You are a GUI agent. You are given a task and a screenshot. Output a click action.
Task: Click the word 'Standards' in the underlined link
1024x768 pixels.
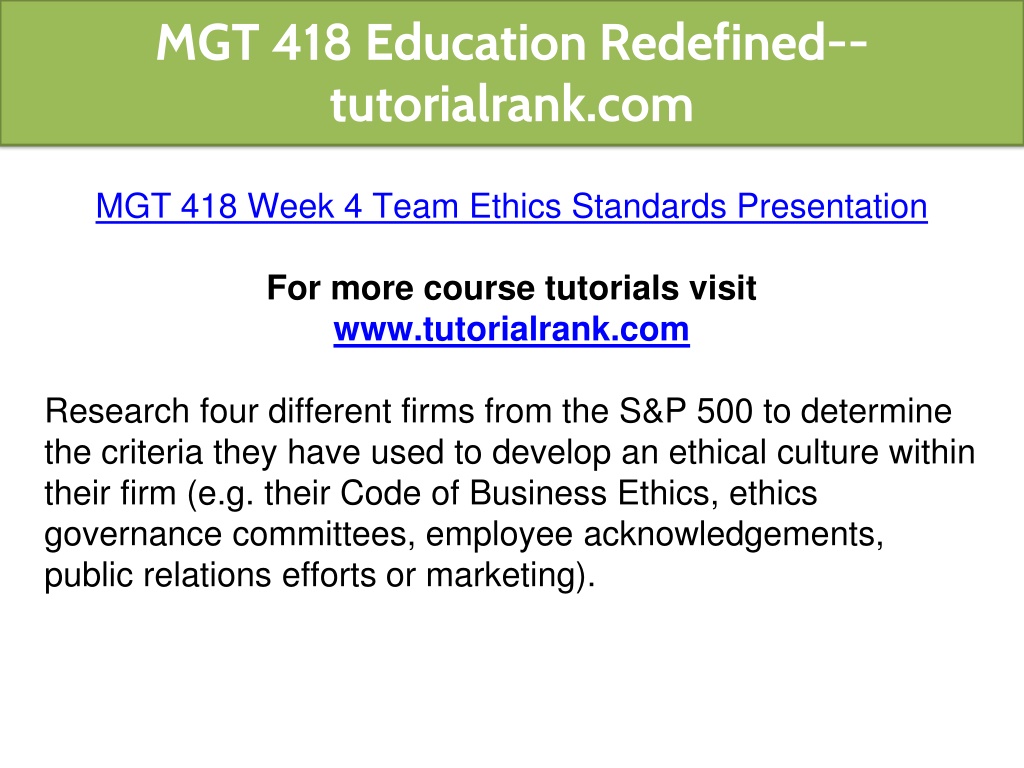[x=648, y=206]
